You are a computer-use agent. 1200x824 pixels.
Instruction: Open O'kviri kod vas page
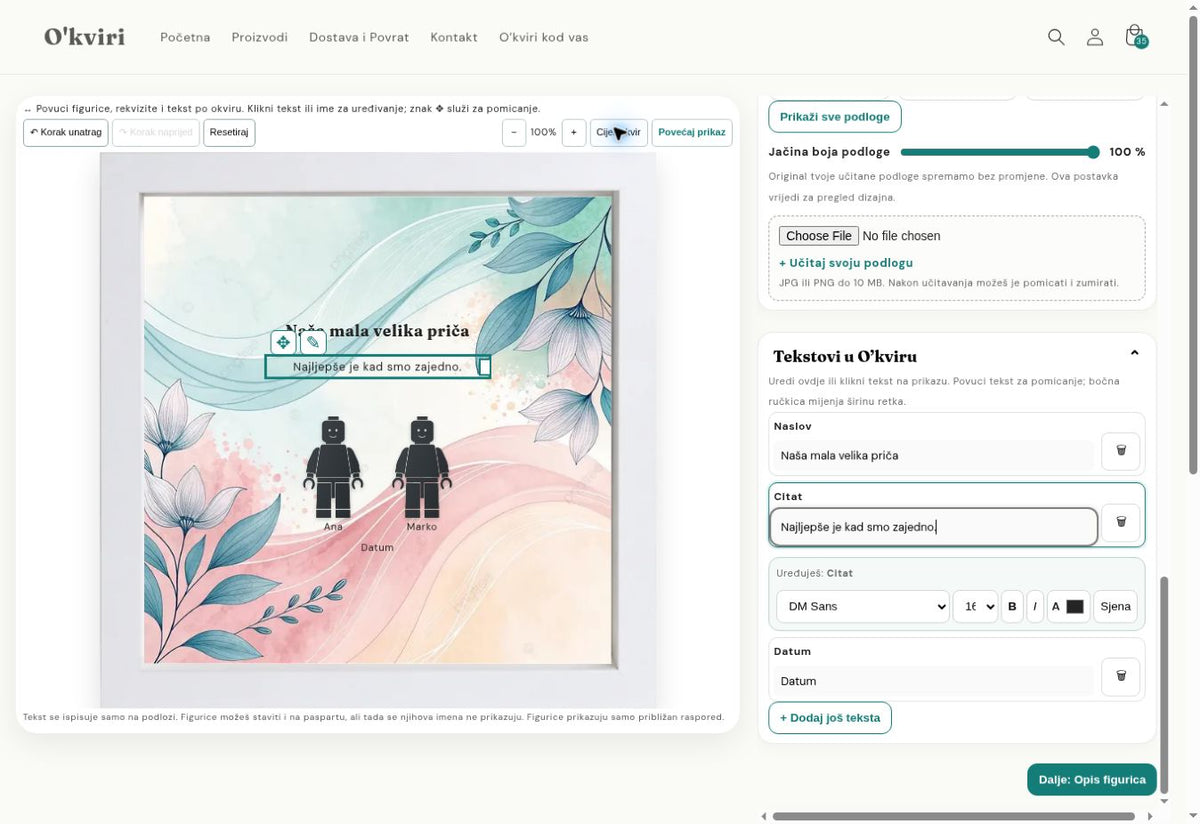544,37
